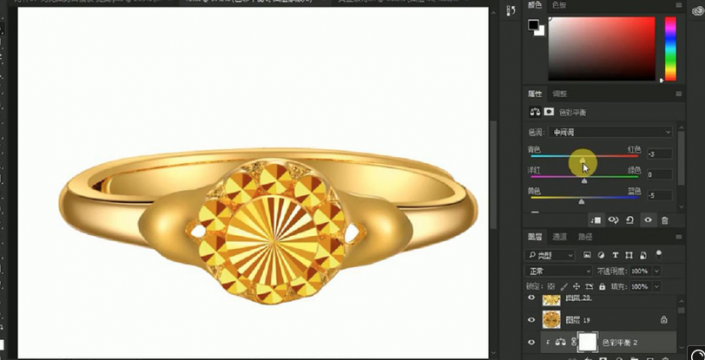Image resolution: width=705 pixels, height=360 pixels.
Task: Click the lock image pixels brush icon
Action: click(x=564, y=286)
